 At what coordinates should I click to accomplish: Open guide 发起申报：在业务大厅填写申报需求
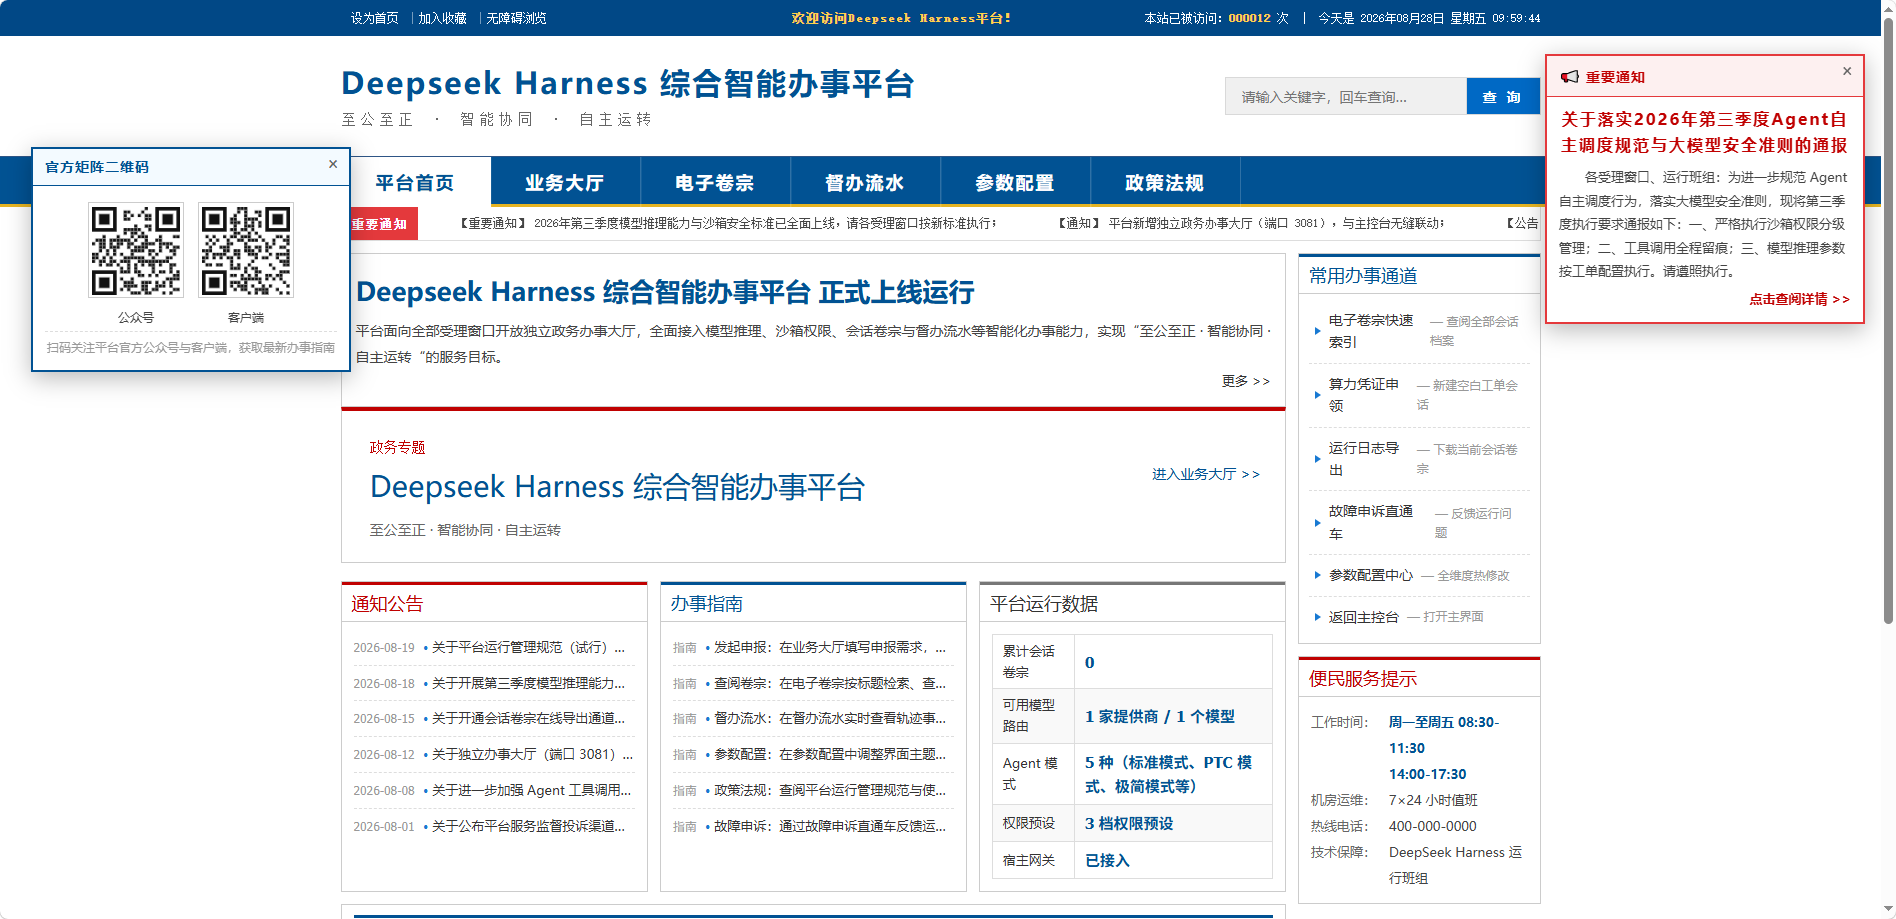click(830, 647)
